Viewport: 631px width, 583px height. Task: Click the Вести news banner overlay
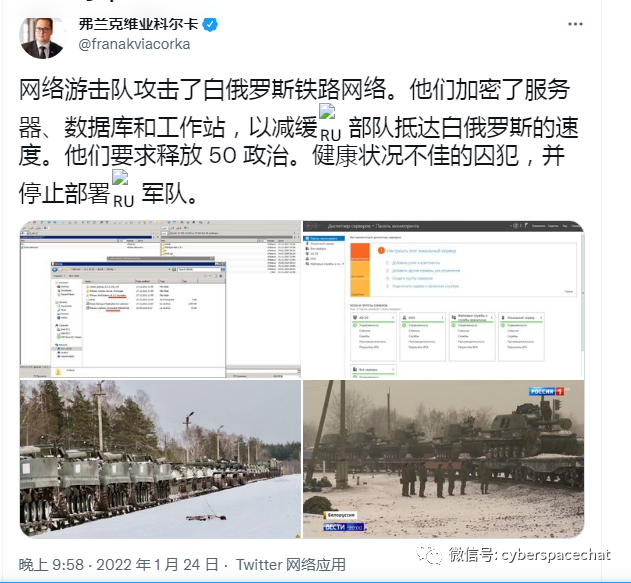[344, 527]
